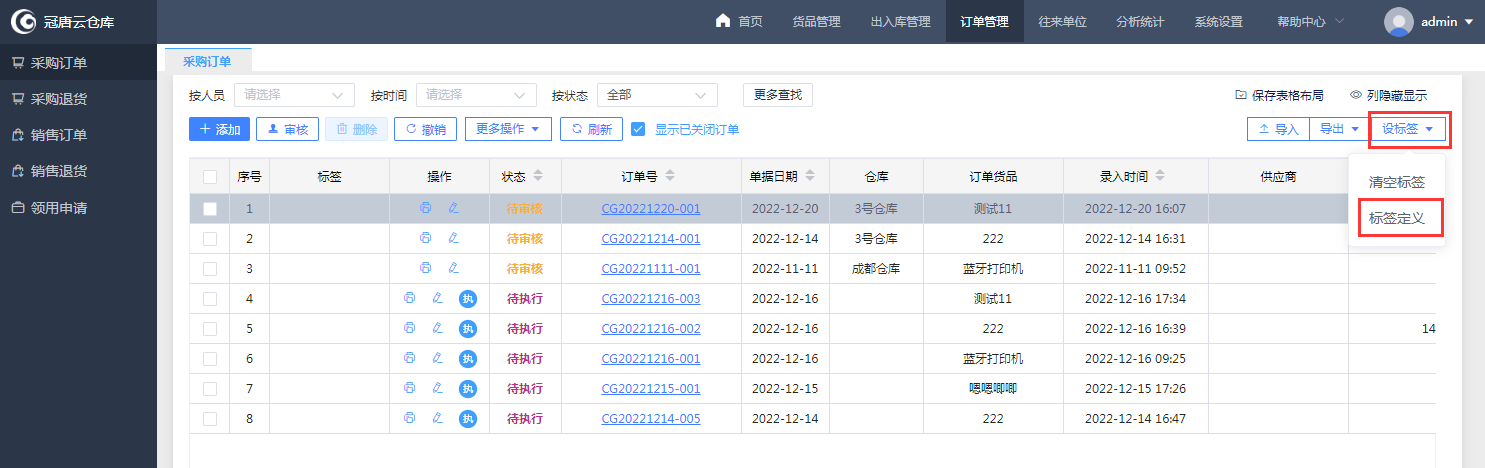Check the checkbox for row 4
1485x468 pixels.
pos(210,299)
